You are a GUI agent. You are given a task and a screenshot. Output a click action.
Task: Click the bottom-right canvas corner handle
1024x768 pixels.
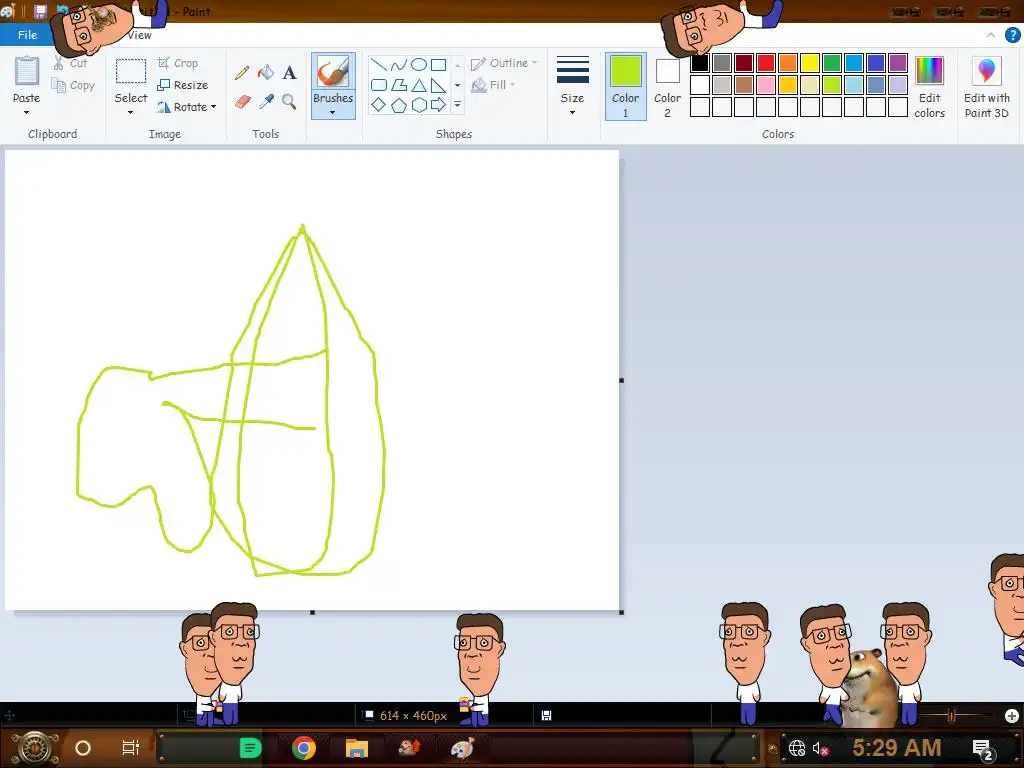(x=621, y=612)
